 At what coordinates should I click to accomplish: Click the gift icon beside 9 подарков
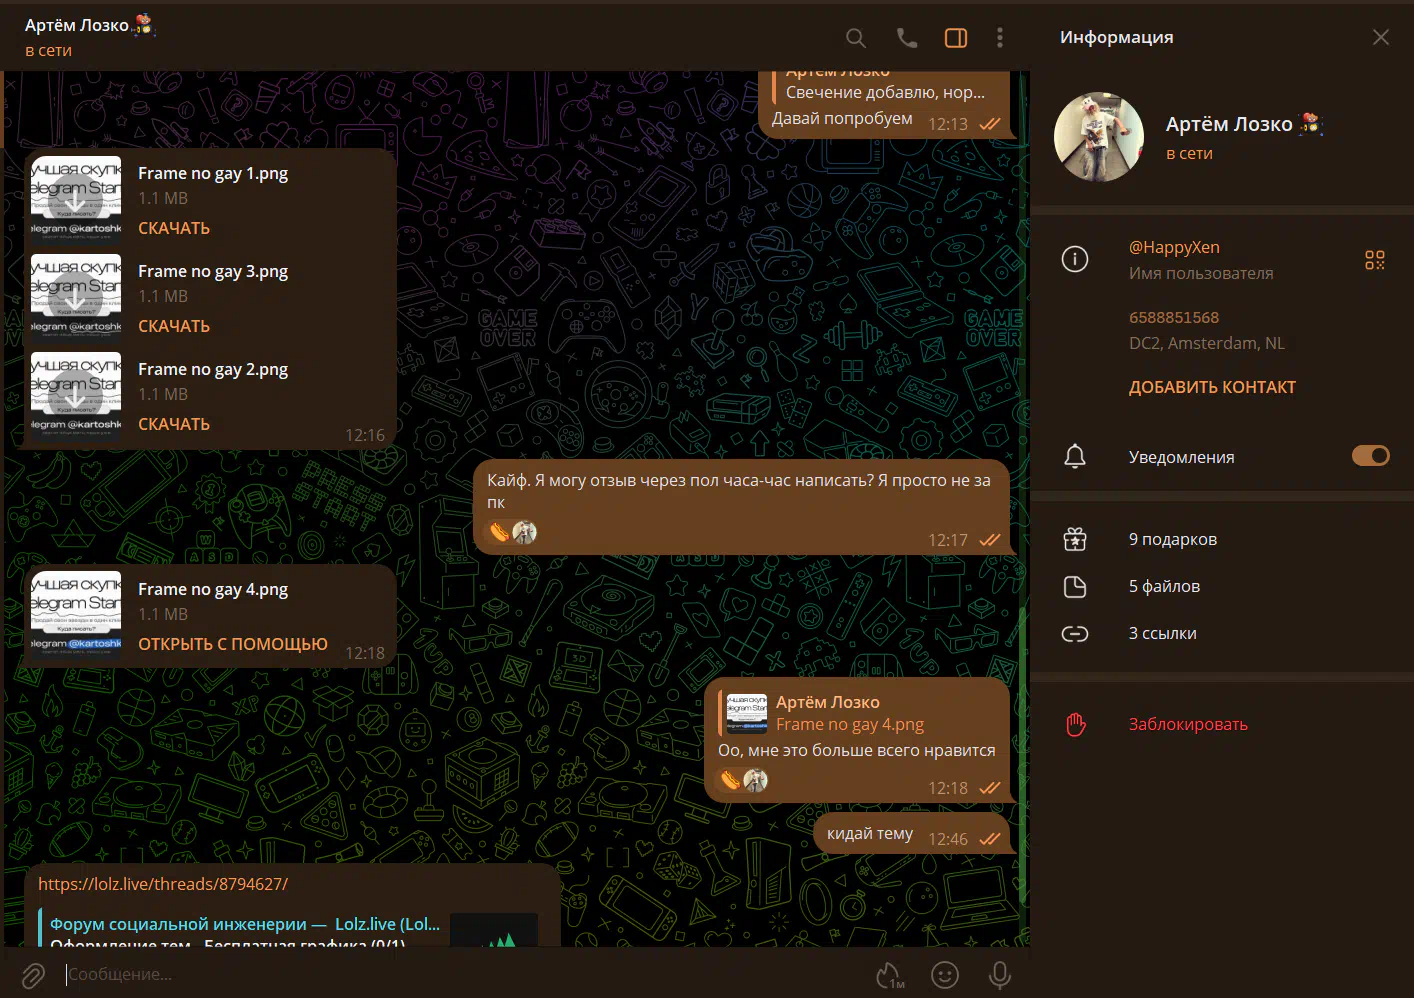[x=1075, y=539]
